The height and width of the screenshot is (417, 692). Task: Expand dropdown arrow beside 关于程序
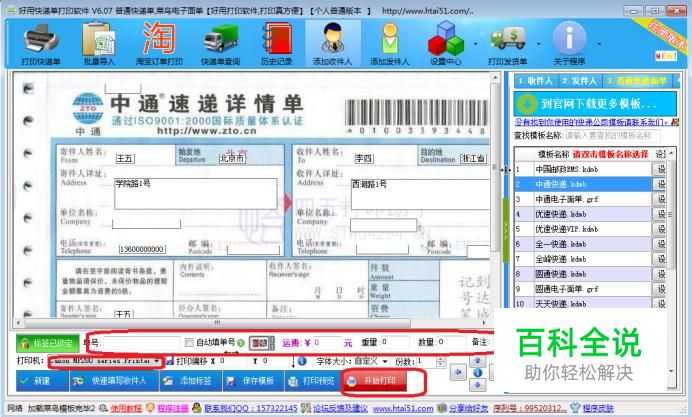599,44
